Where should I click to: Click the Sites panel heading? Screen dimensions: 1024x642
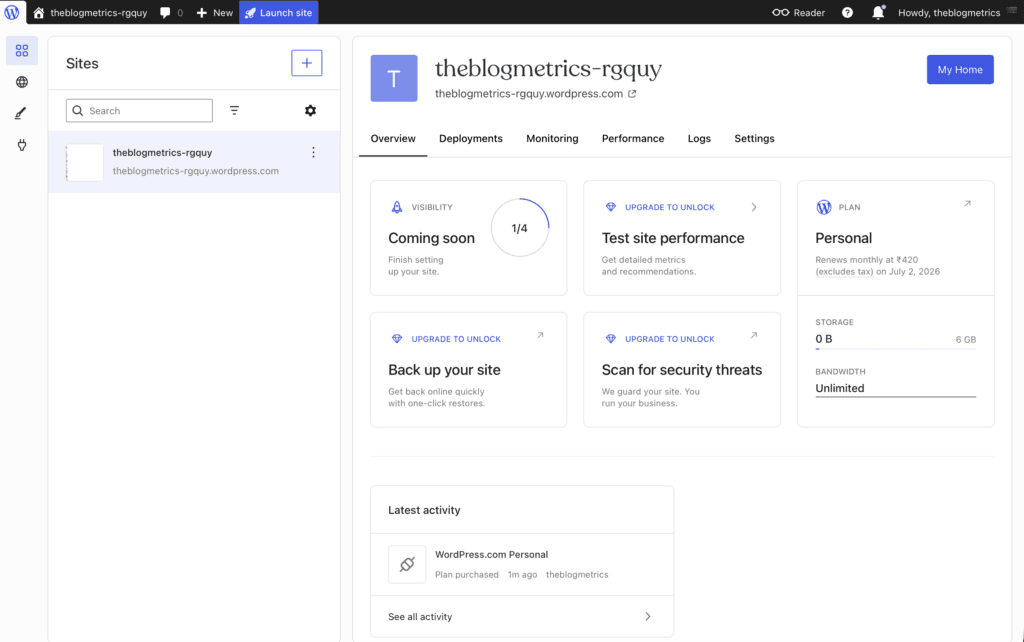click(x=82, y=63)
